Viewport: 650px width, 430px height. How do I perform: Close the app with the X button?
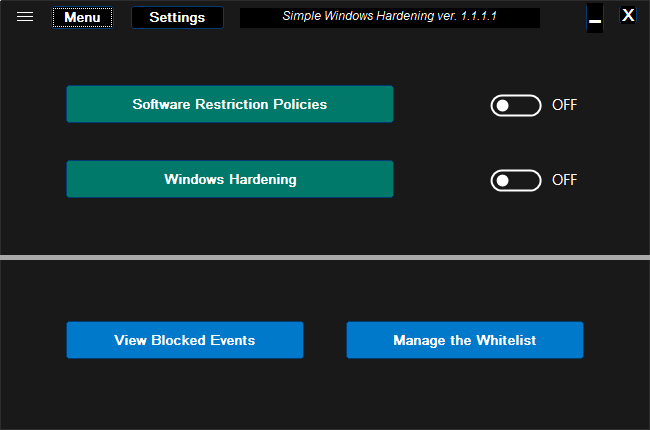click(628, 15)
